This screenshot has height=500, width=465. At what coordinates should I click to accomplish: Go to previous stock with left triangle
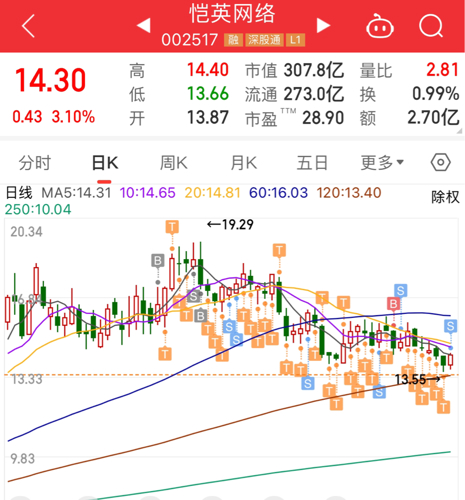144,25
